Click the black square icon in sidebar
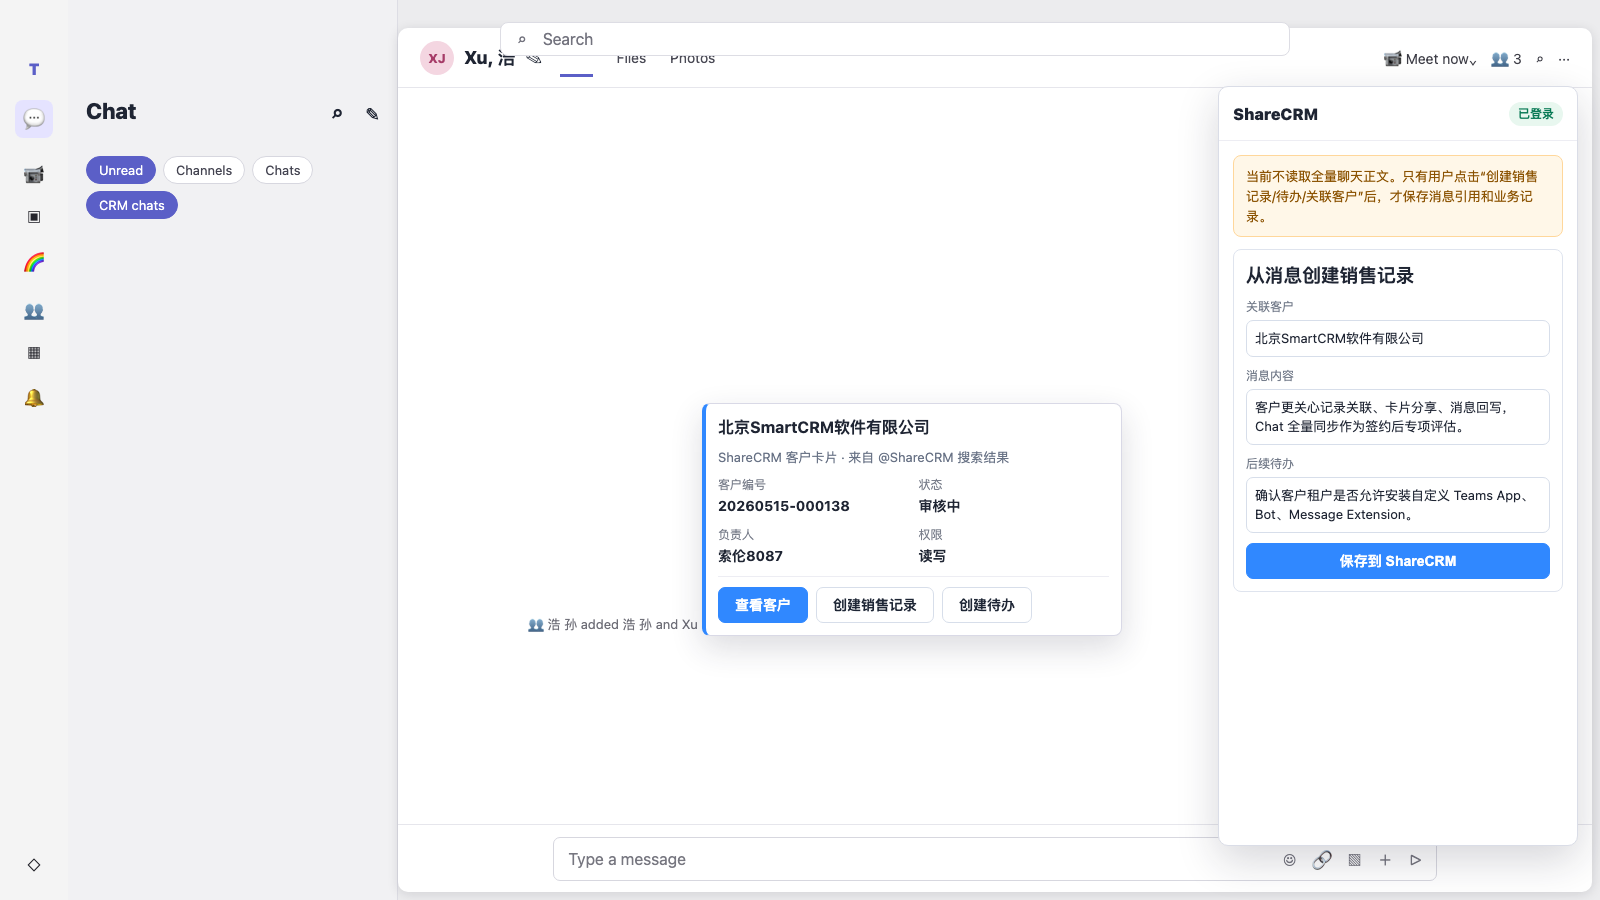 (x=34, y=217)
